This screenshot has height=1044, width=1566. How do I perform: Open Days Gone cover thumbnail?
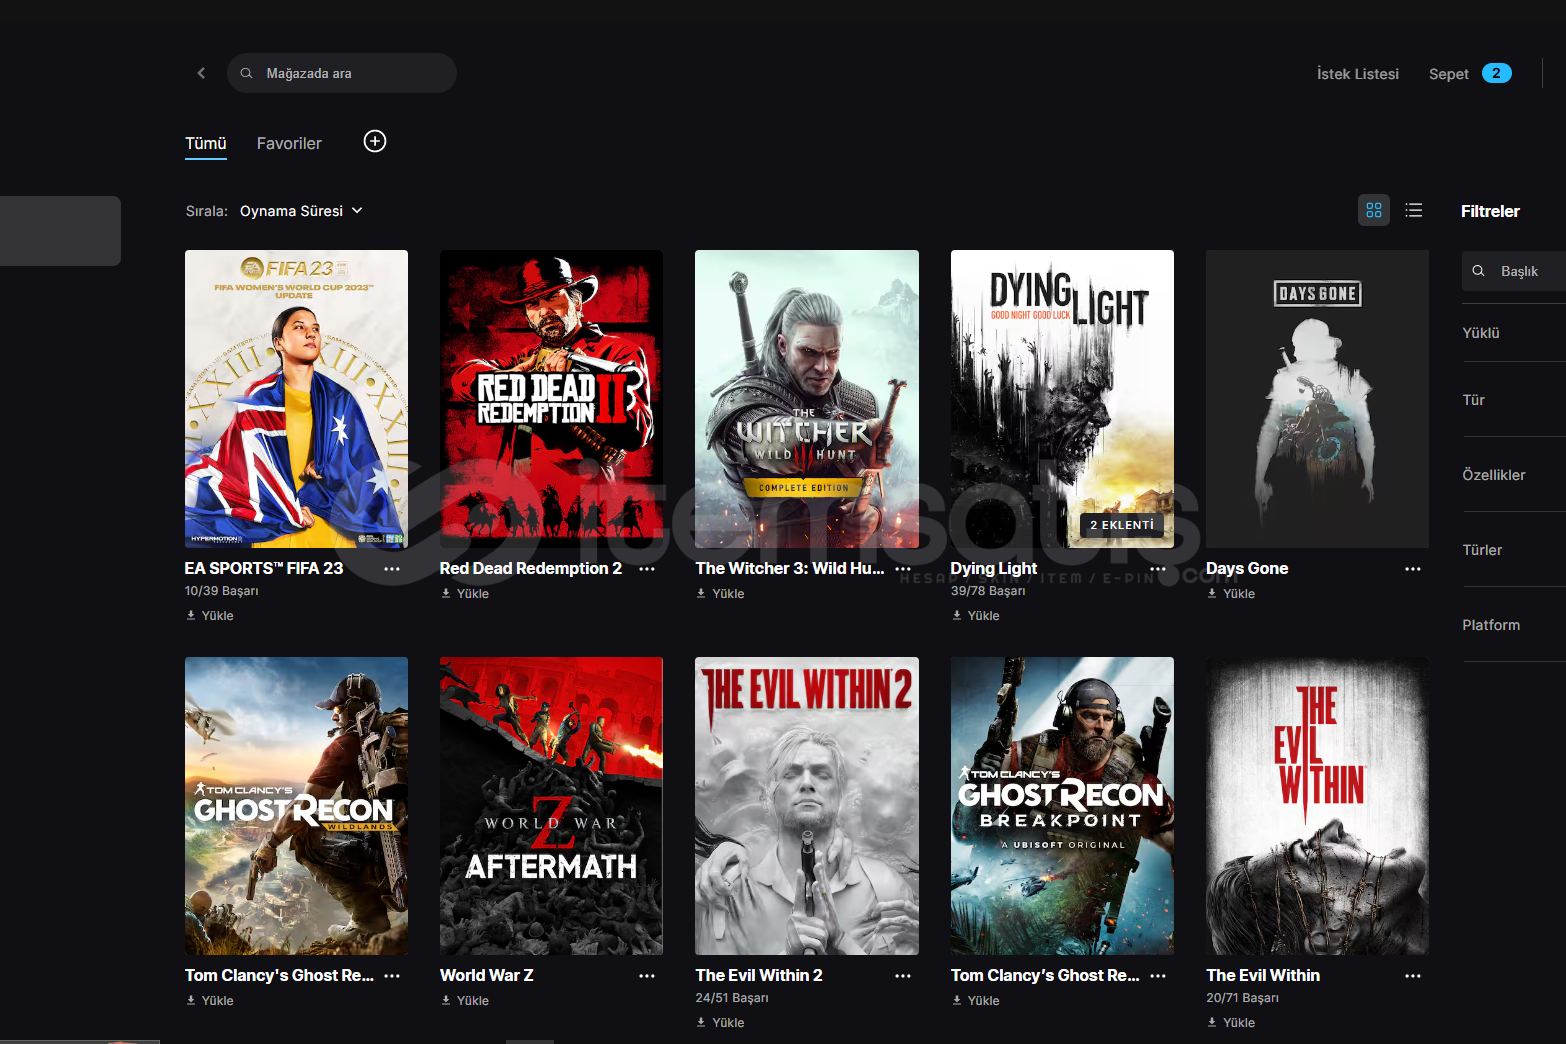1317,399
